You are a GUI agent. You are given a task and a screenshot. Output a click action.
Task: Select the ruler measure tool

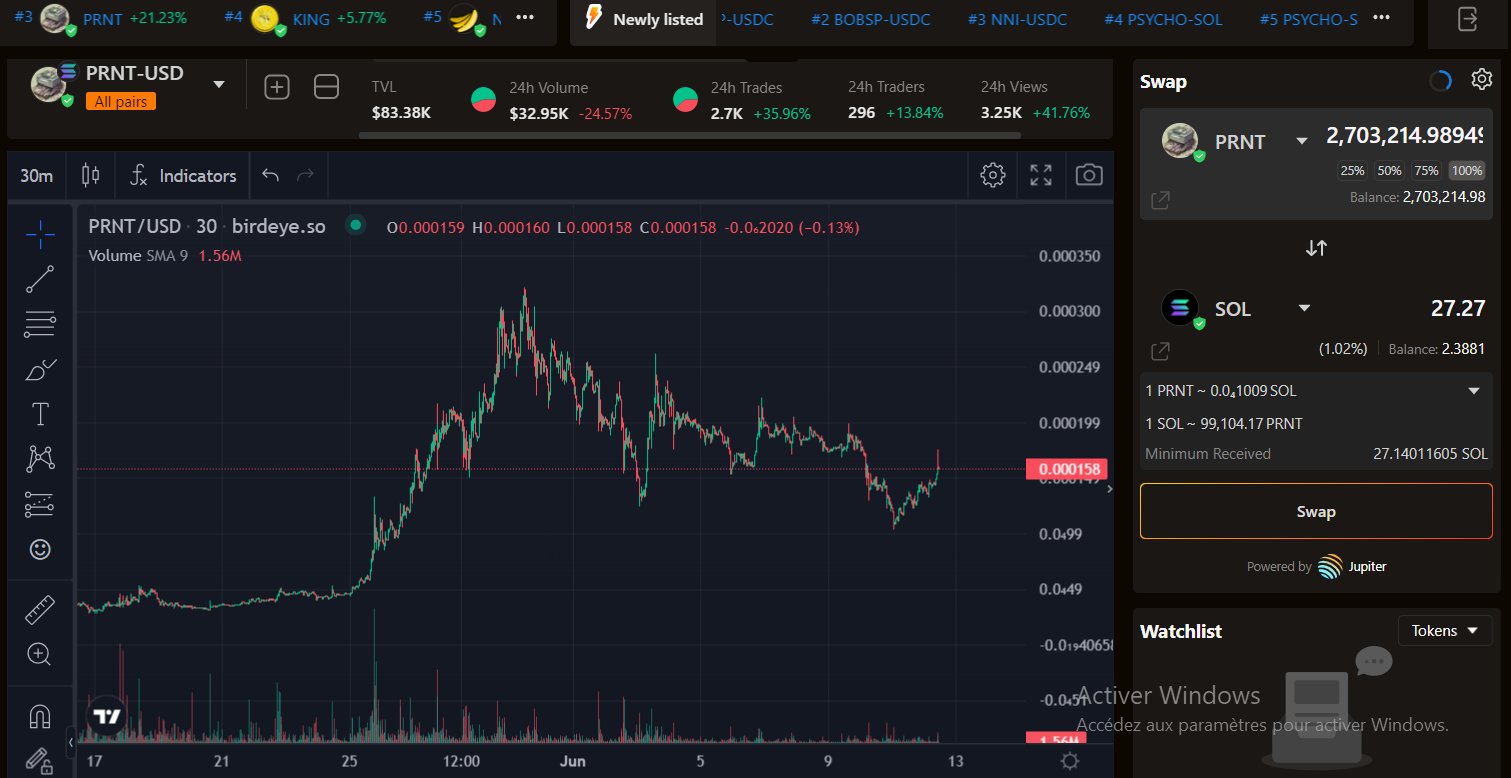[x=40, y=608]
